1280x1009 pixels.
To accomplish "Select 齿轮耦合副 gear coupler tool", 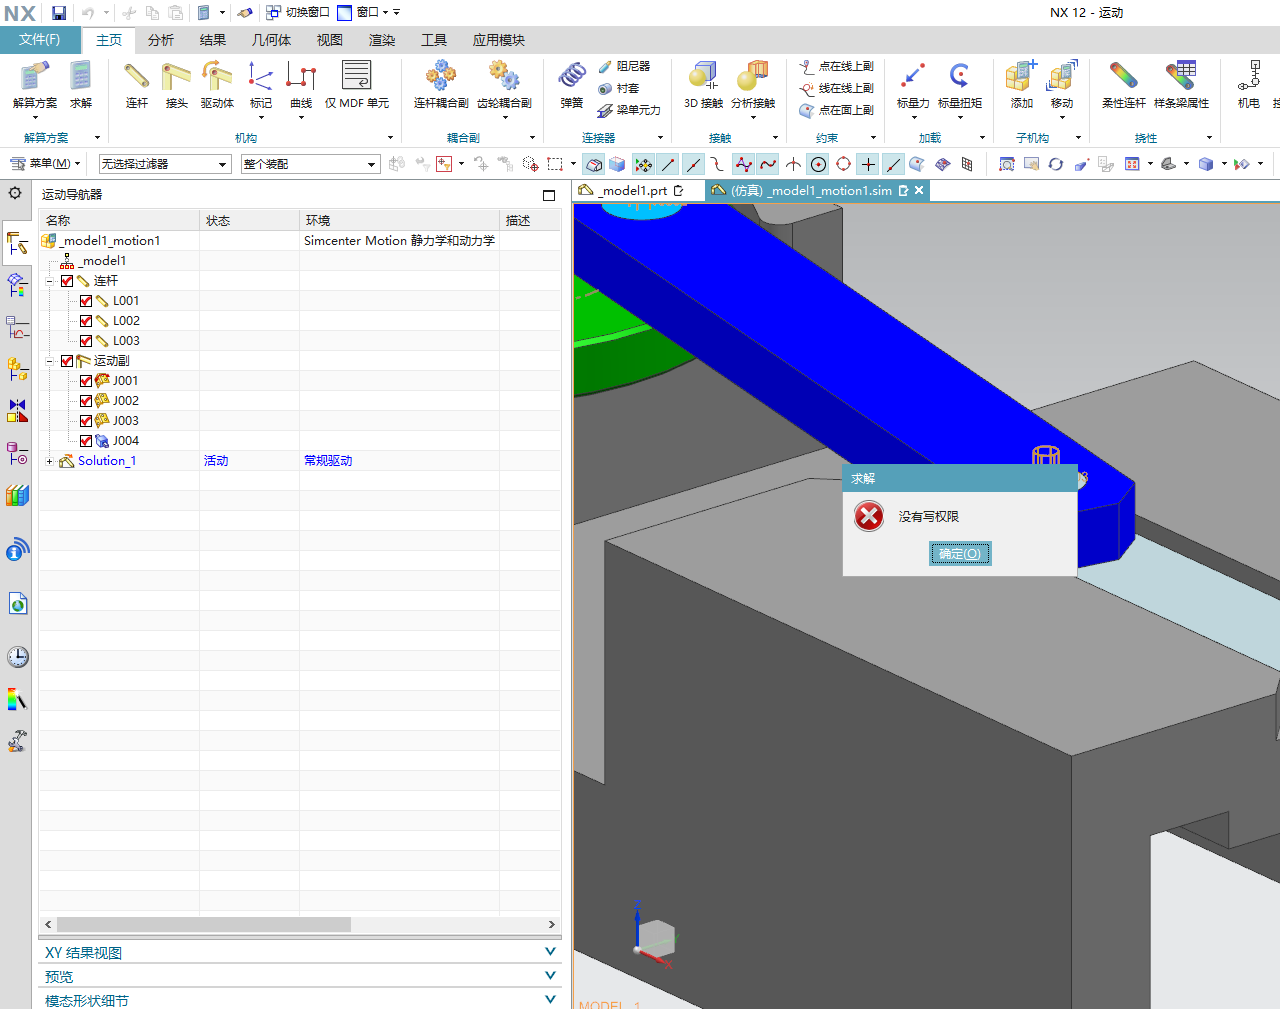I will pyautogui.click(x=504, y=85).
